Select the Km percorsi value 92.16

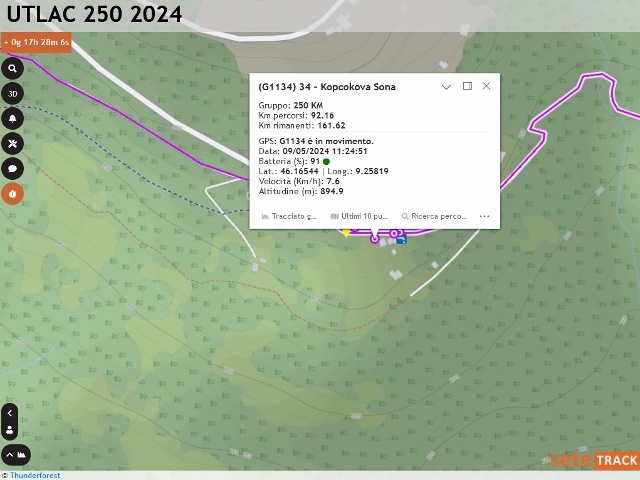322,116
